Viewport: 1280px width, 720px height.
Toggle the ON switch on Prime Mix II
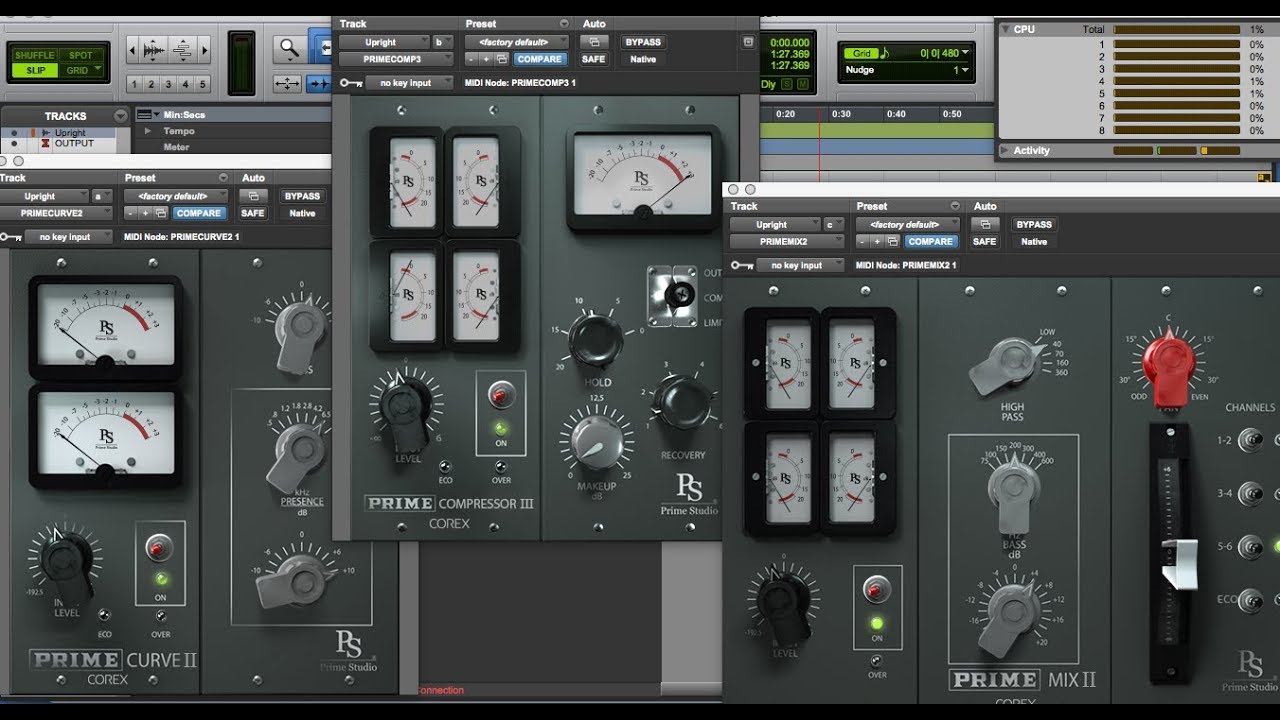pyautogui.click(x=876, y=590)
